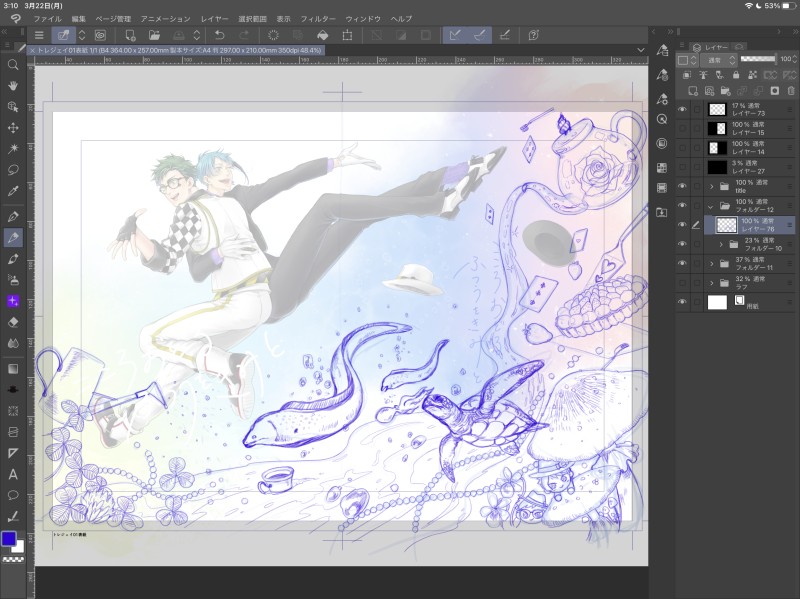Select the Eraser tool

pos(13,322)
